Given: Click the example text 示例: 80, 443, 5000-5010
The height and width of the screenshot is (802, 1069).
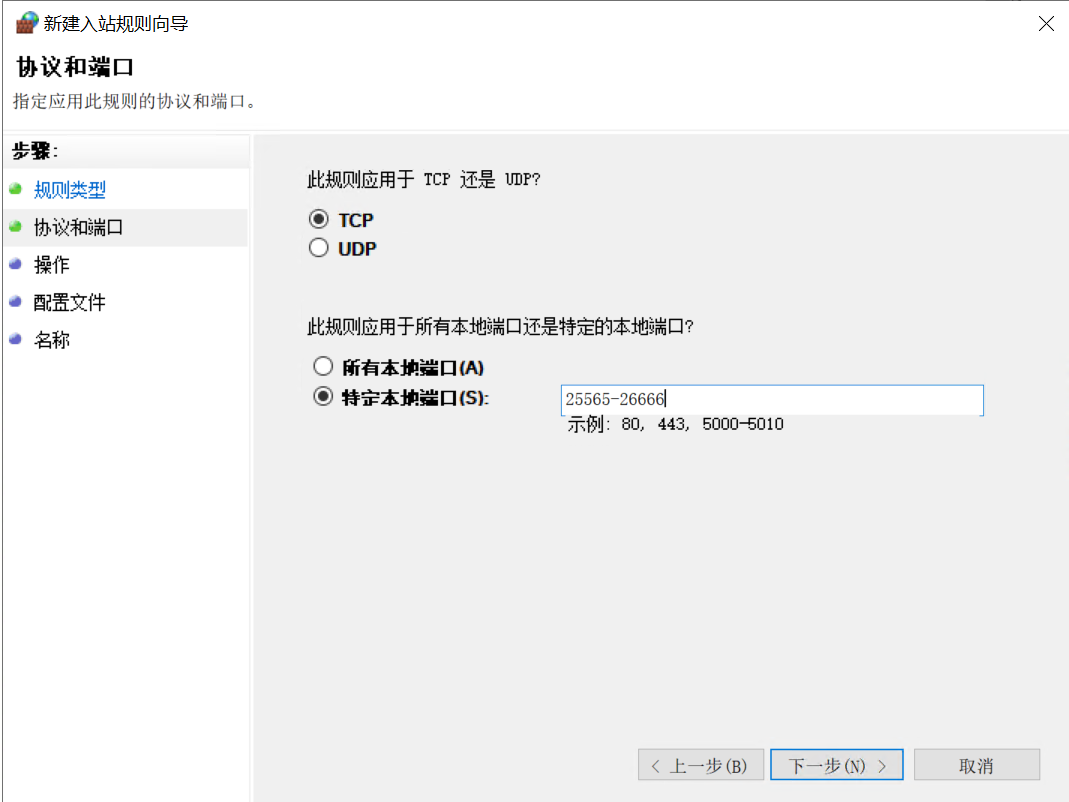Looking at the screenshot, I should tap(676, 424).
